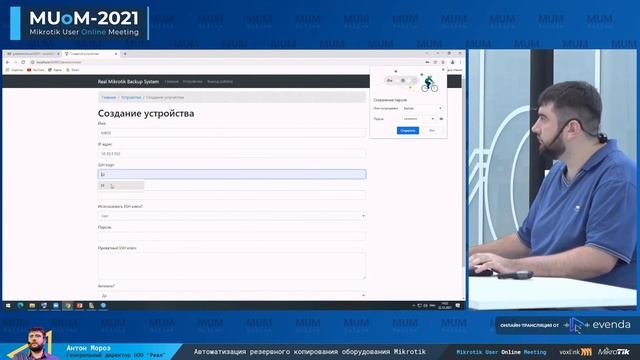Open the PowerPoint taskbar icon
Viewport: 640px width, 360px height.
coord(80,305)
